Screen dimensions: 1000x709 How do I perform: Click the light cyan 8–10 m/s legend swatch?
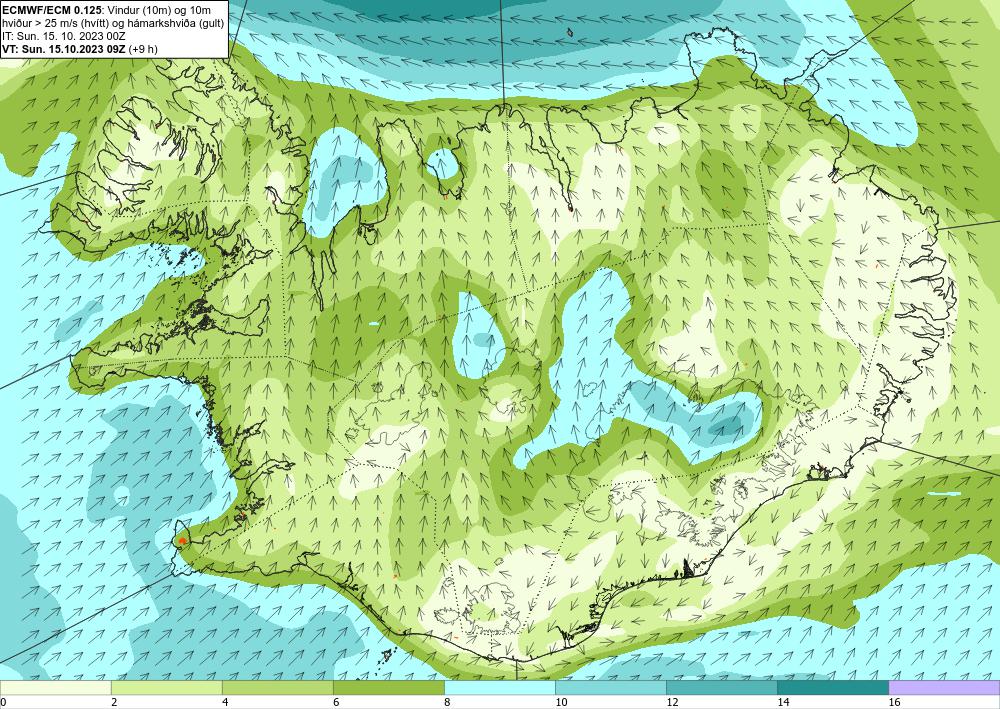pos(500,688)
